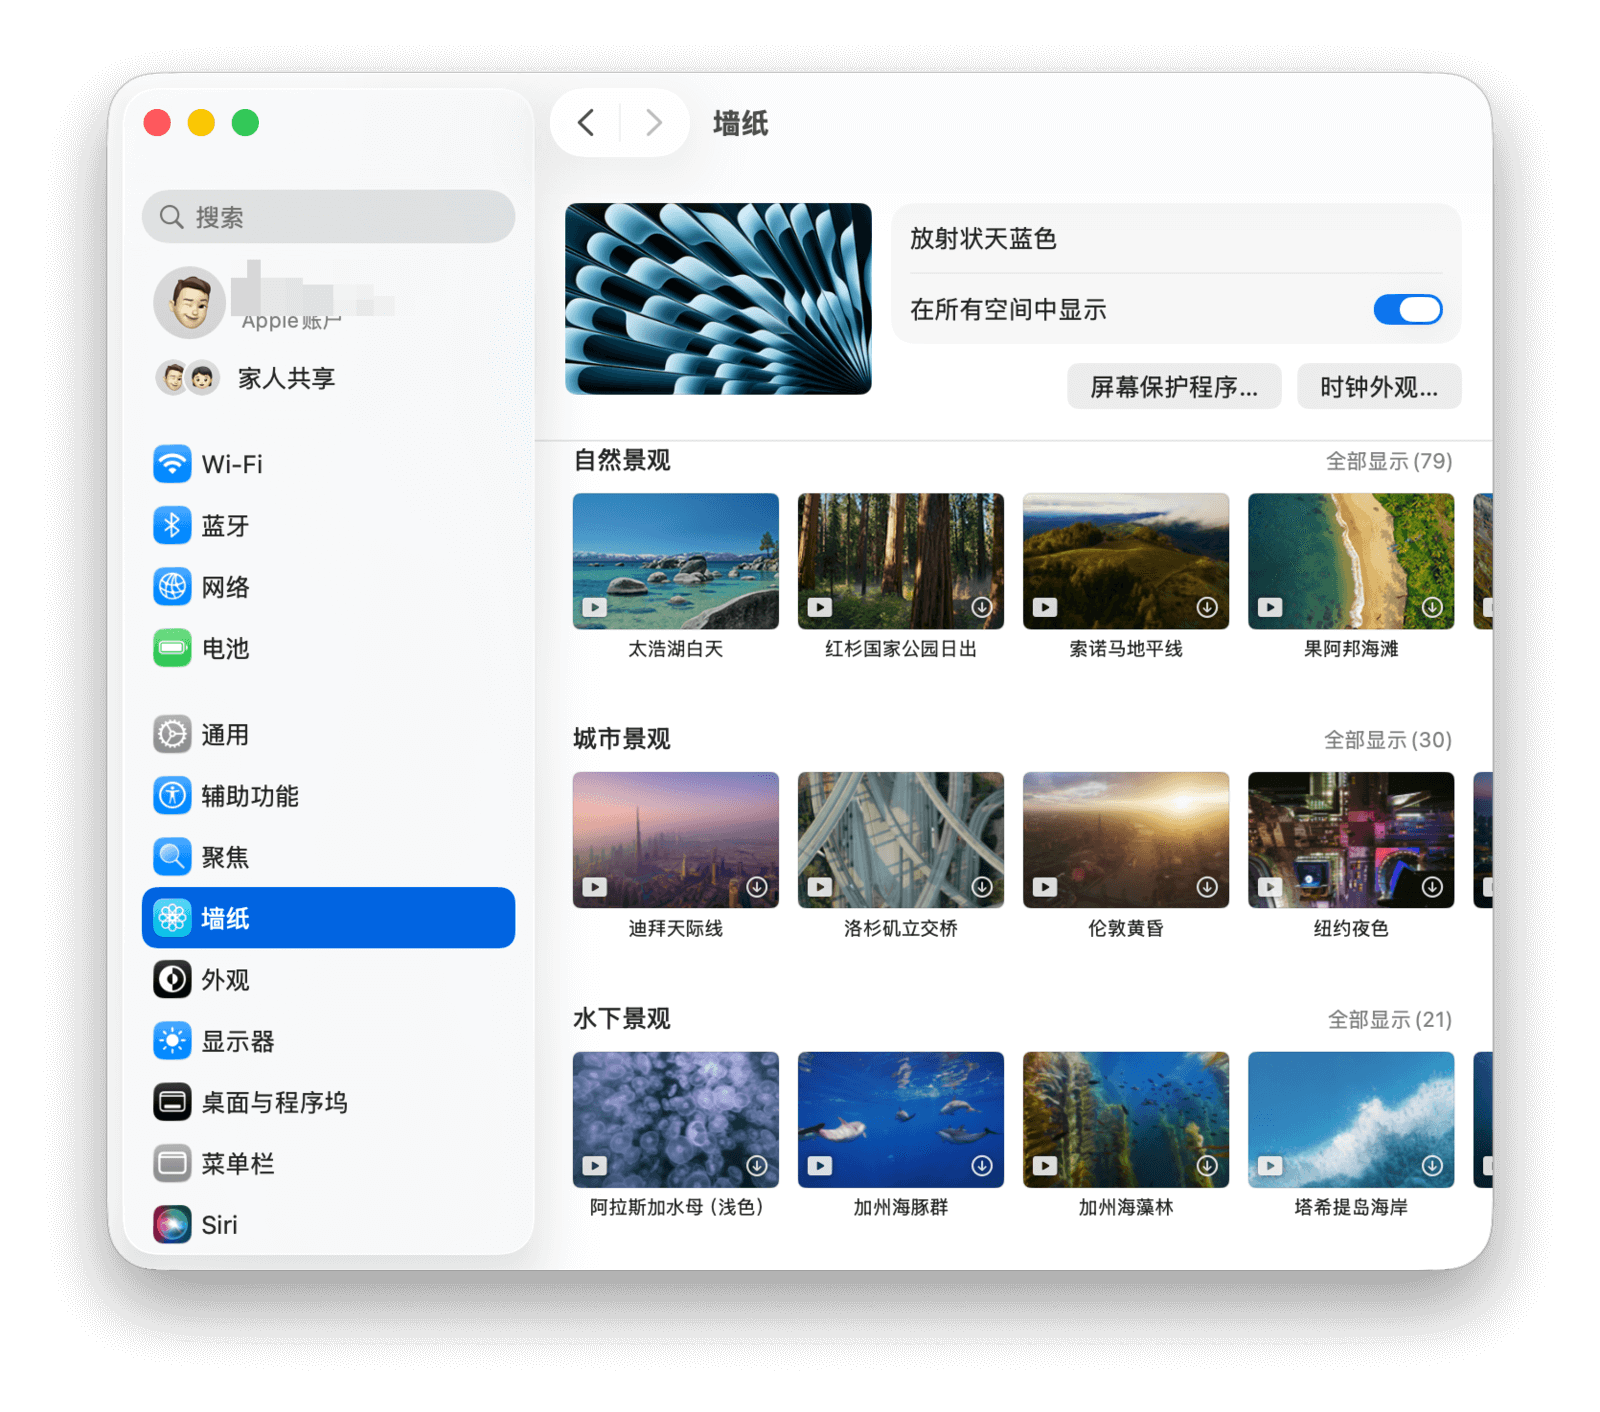Click download icon on London dusk wallpaper
Viewport: 1600px width, 1412px height.
click(1207, 887)
